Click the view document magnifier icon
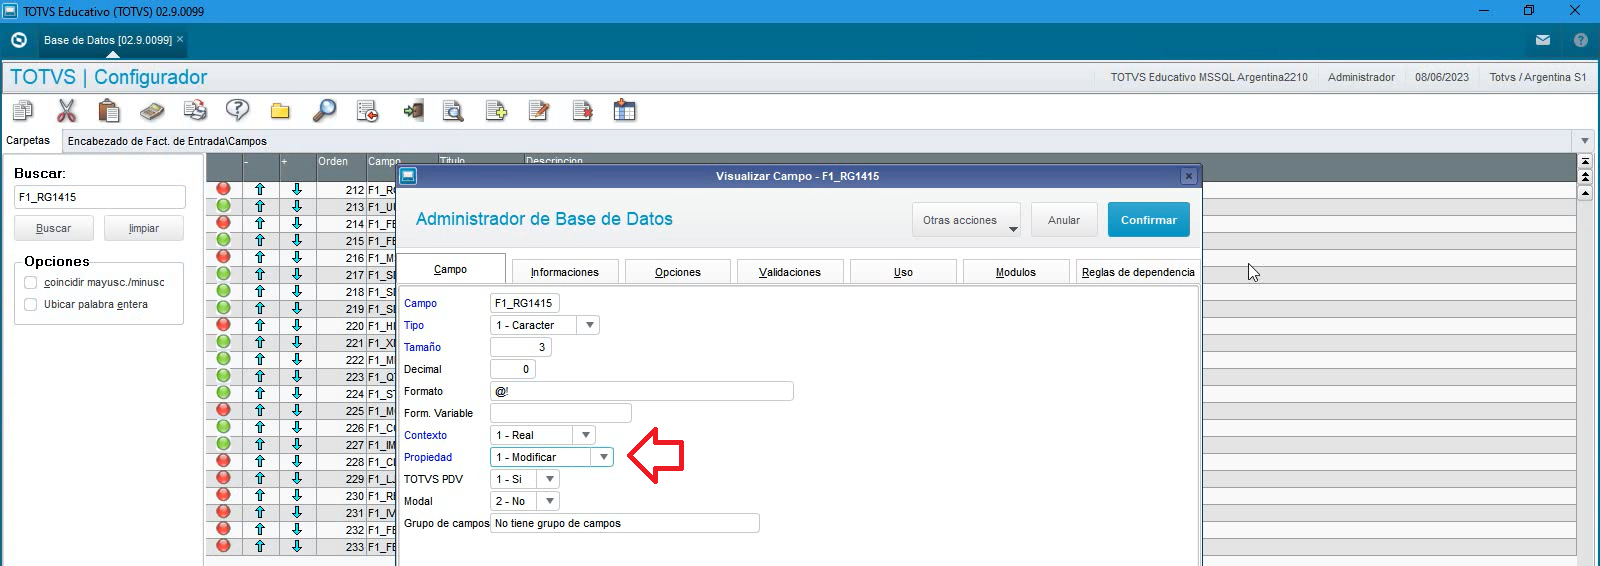 click(453, 111)
